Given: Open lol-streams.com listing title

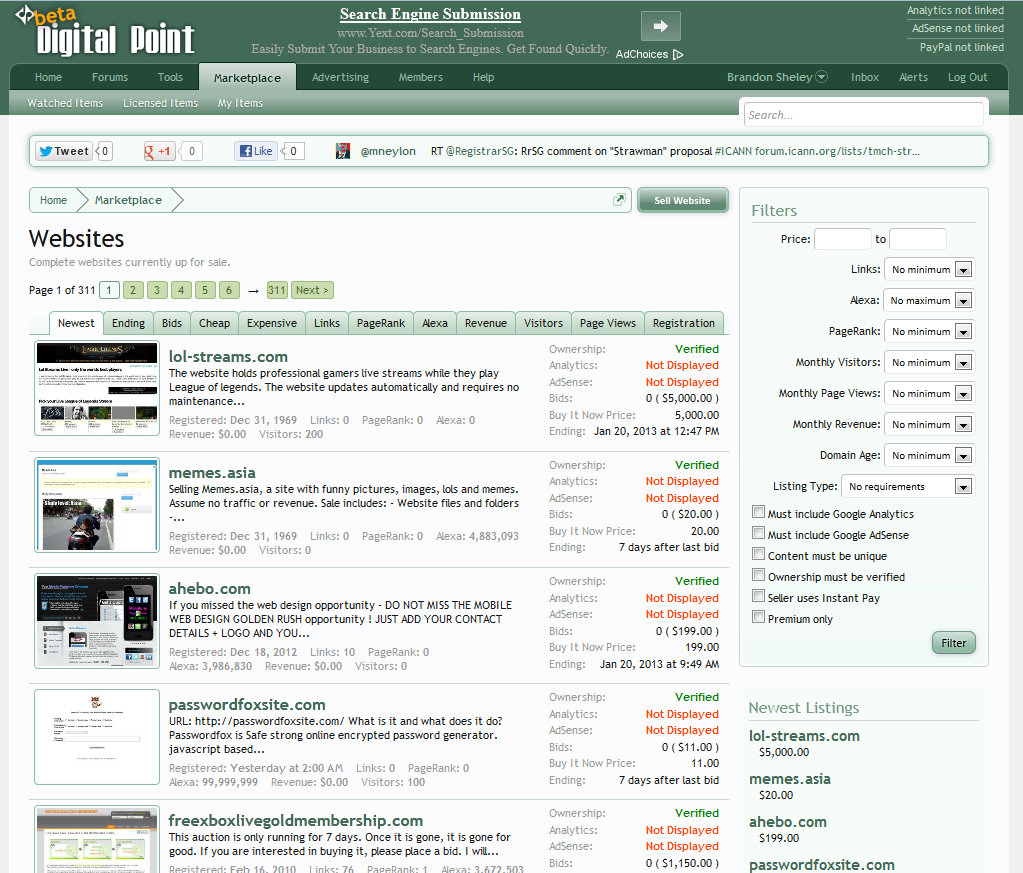Looking at the screenshot, I should (x=228, y=357).
